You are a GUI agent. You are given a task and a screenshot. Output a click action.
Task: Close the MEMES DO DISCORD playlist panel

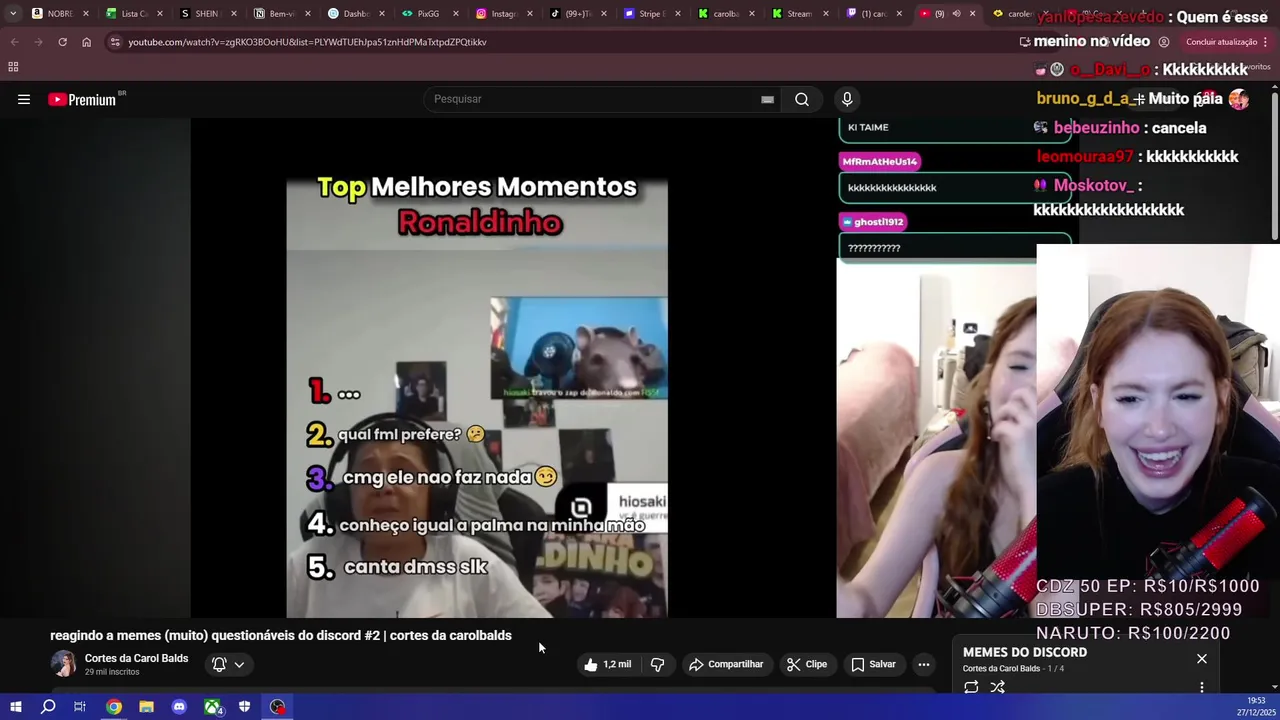tap(1202, 659)
